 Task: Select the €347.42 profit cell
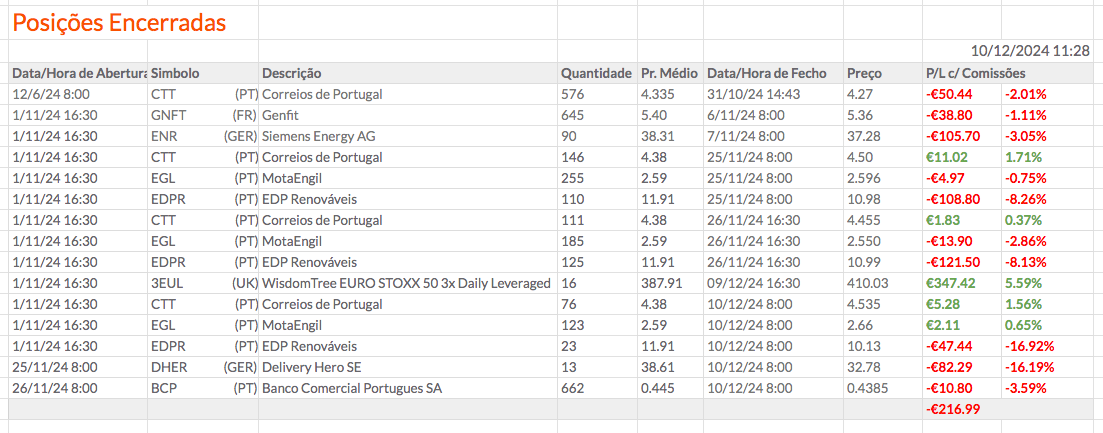pos(948,283)
